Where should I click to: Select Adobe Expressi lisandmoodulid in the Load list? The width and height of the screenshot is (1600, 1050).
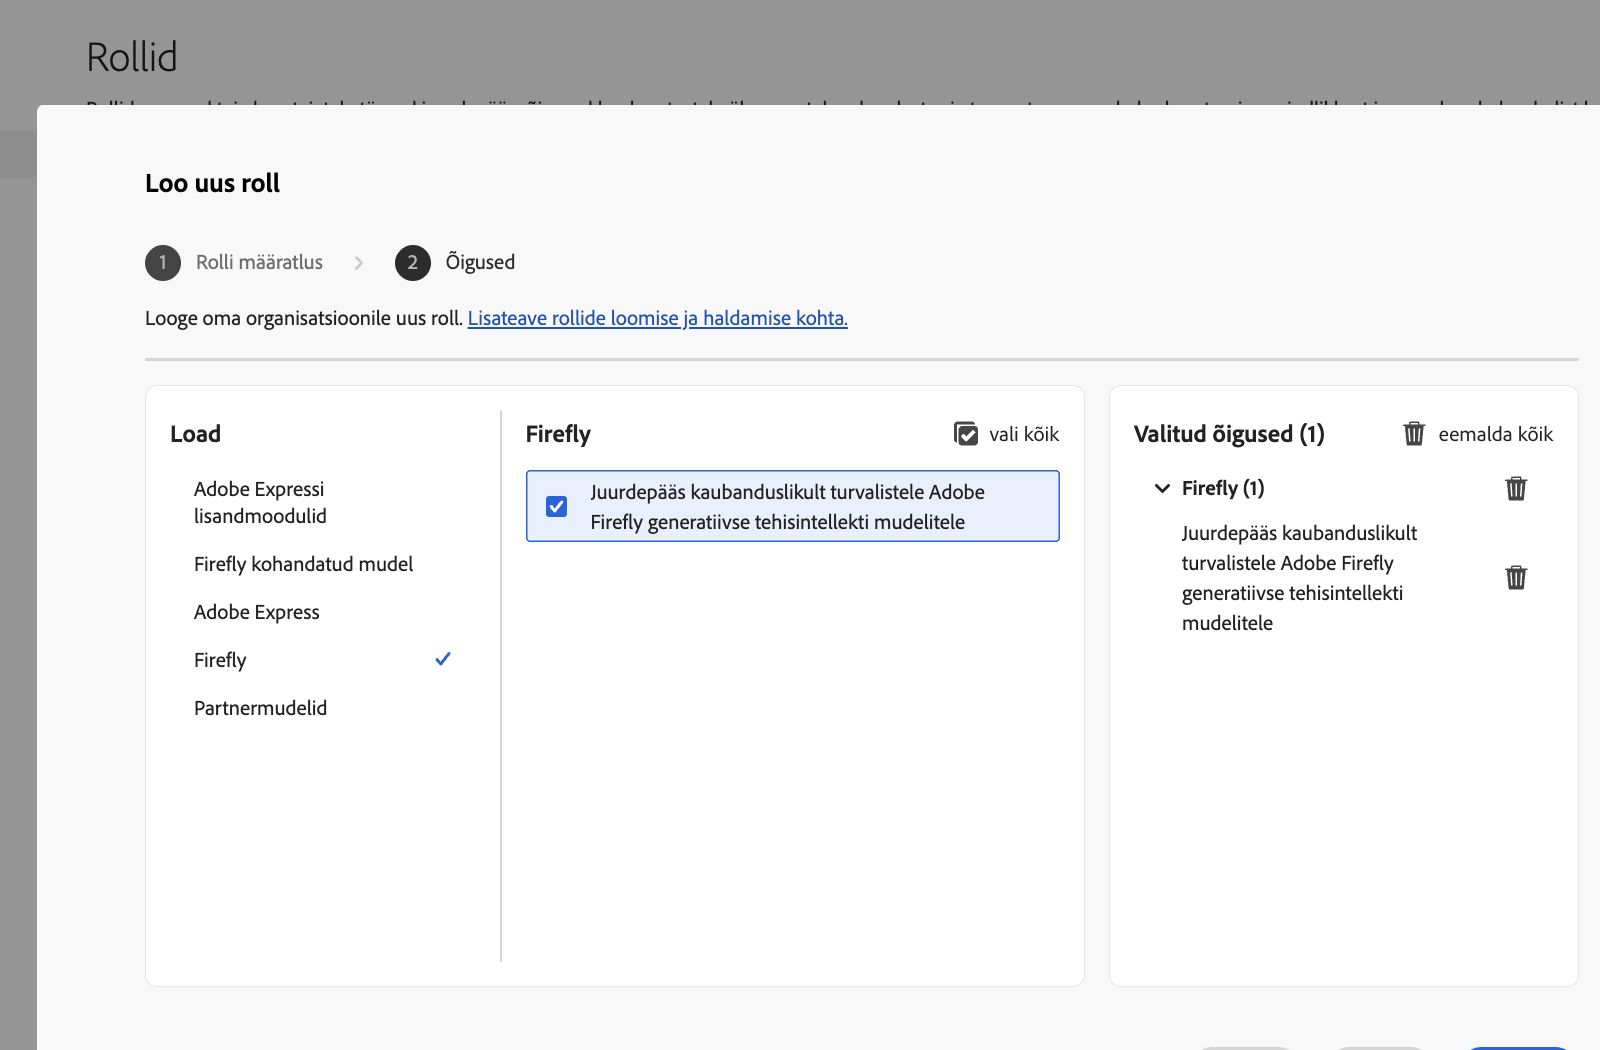[x=260, y=502]
